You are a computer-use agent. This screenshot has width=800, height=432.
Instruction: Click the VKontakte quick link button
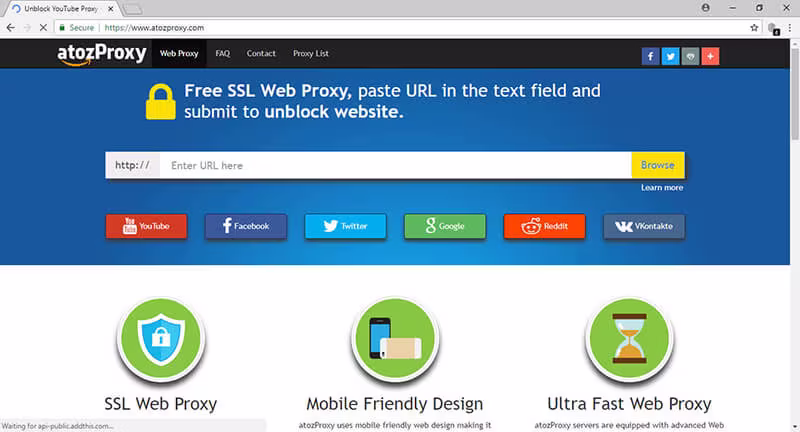pyautogui.click(x=644, y=226)
